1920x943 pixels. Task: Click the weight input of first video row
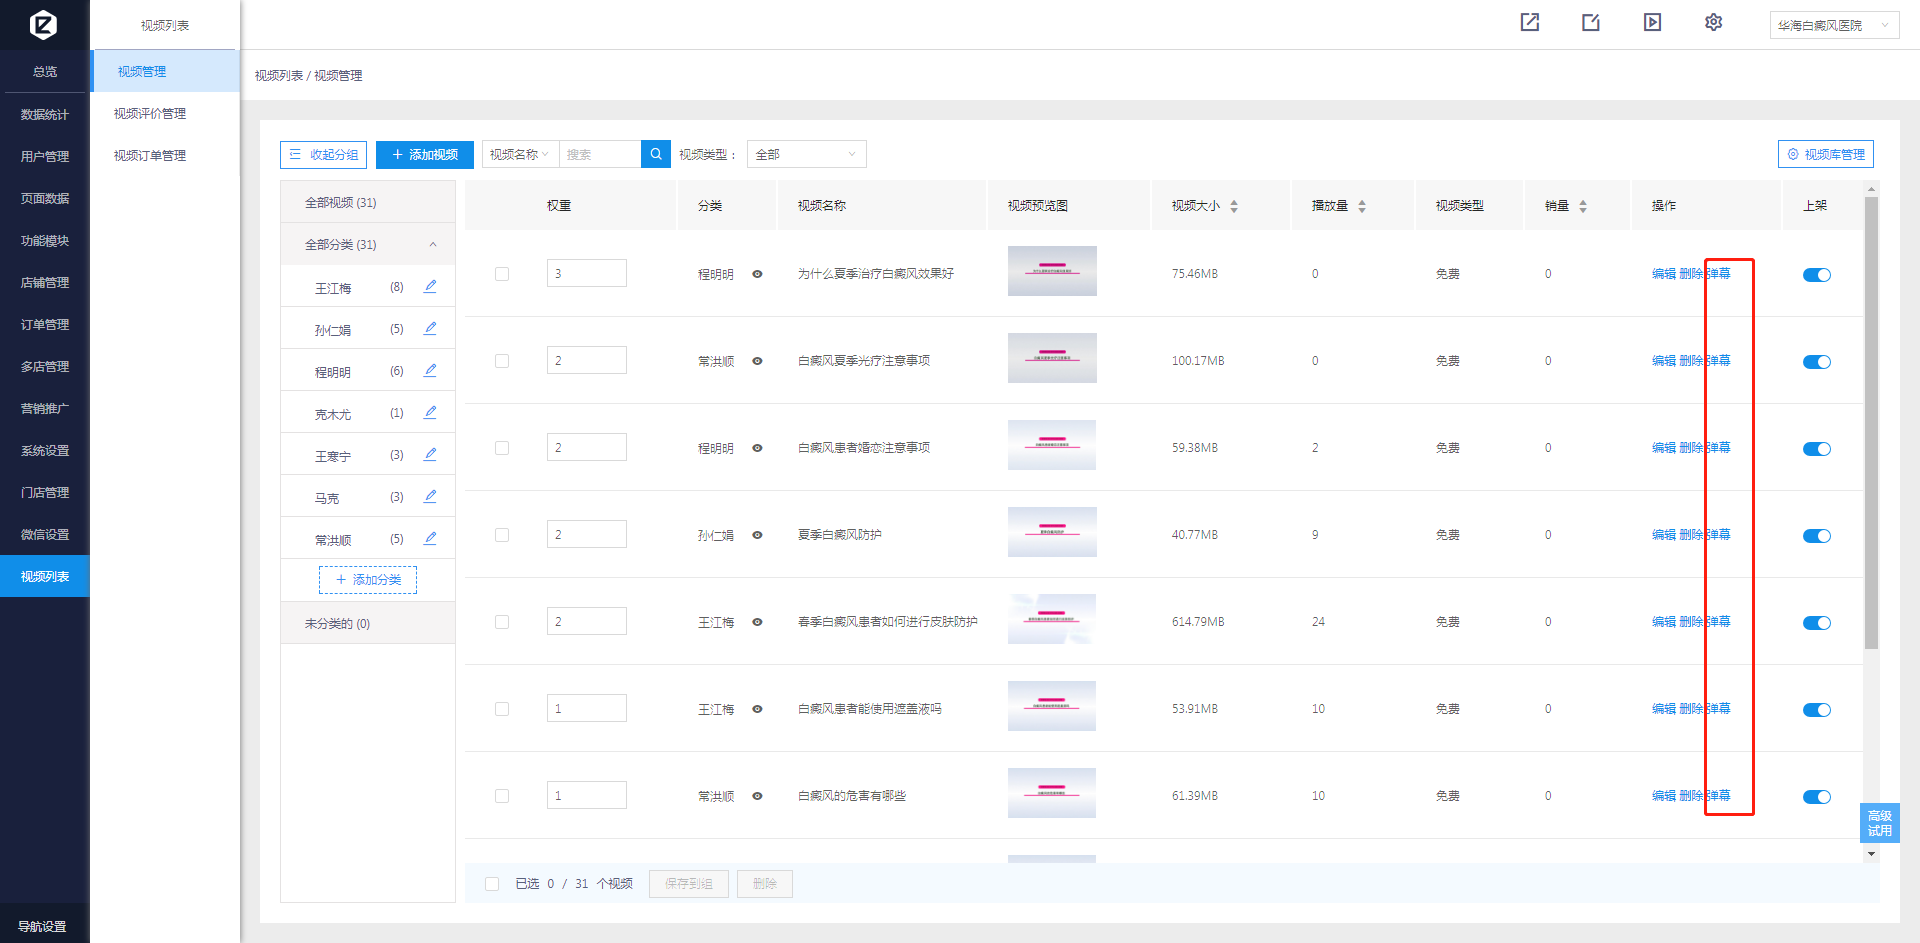pyautogui.click(x=586, y=274)
